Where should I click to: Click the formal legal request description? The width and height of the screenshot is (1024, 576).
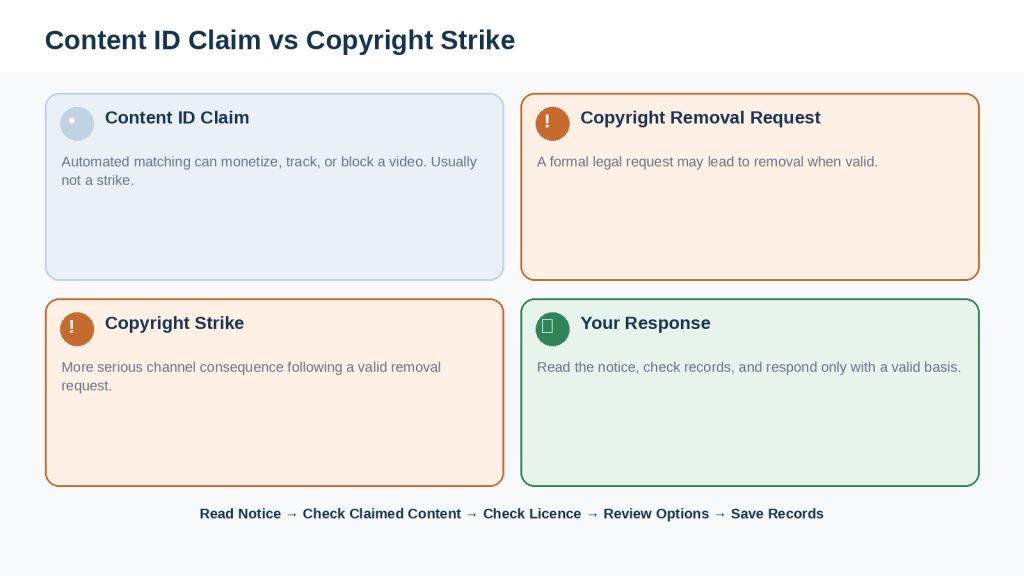[707, 162]
